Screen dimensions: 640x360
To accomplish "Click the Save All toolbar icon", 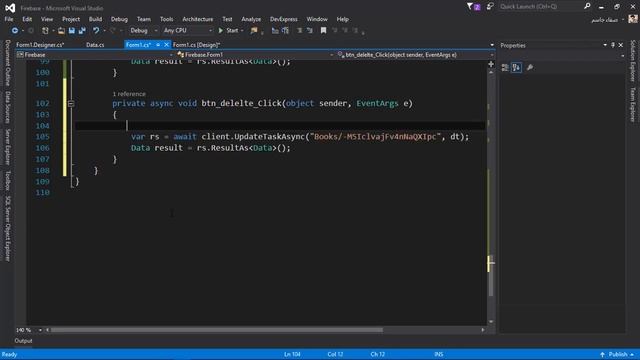I will pyautogui.click(x=82, y=31).
